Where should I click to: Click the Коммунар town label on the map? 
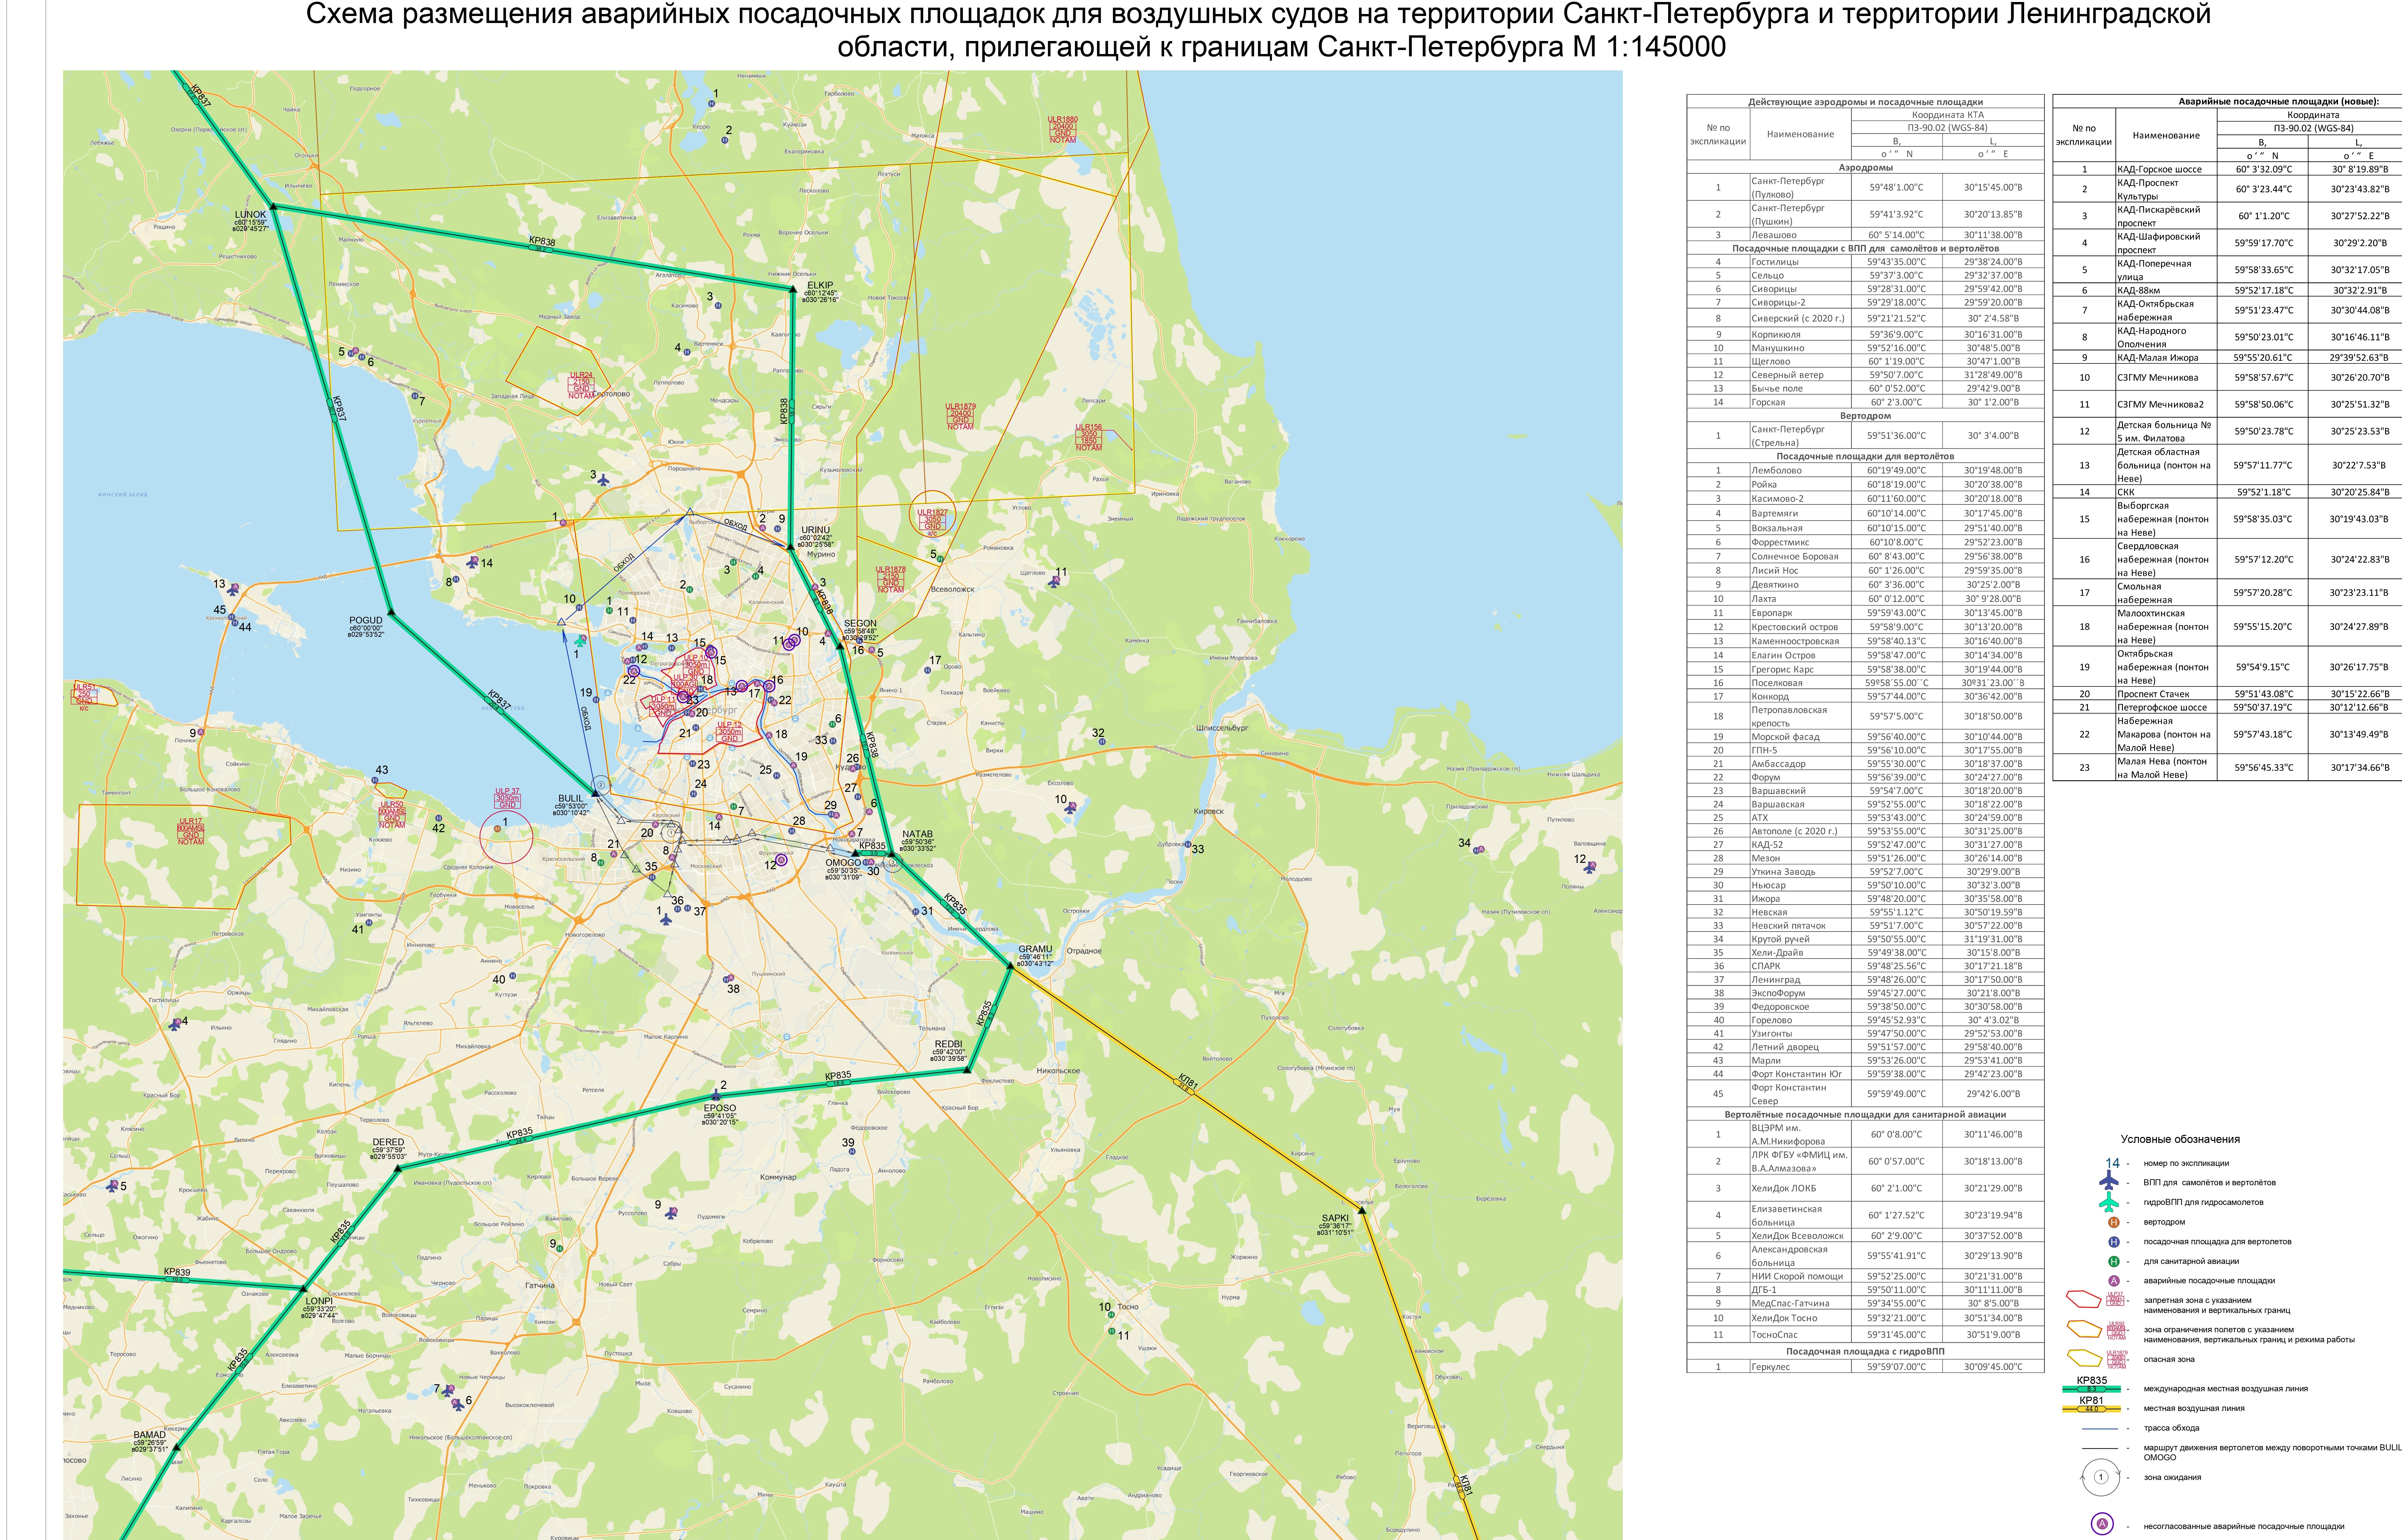(x=778, y=1177)
